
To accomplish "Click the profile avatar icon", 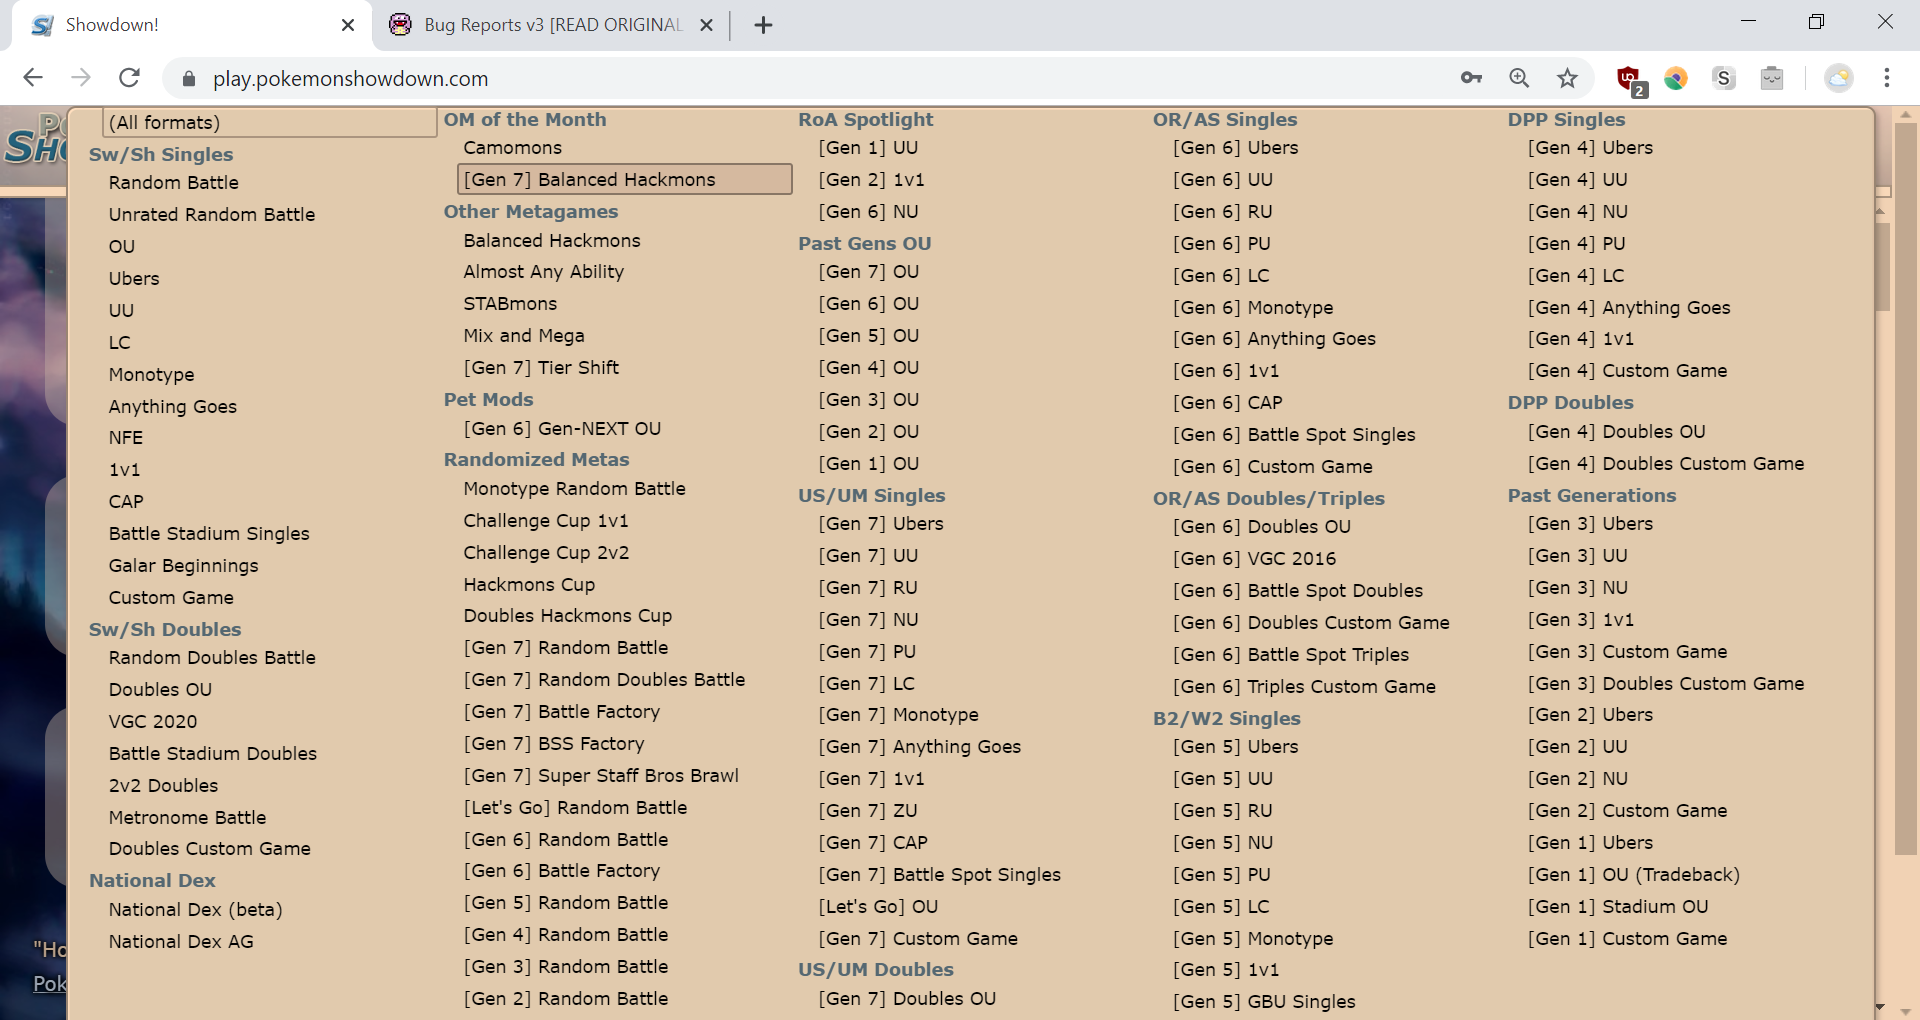I will pos(1838,78).
